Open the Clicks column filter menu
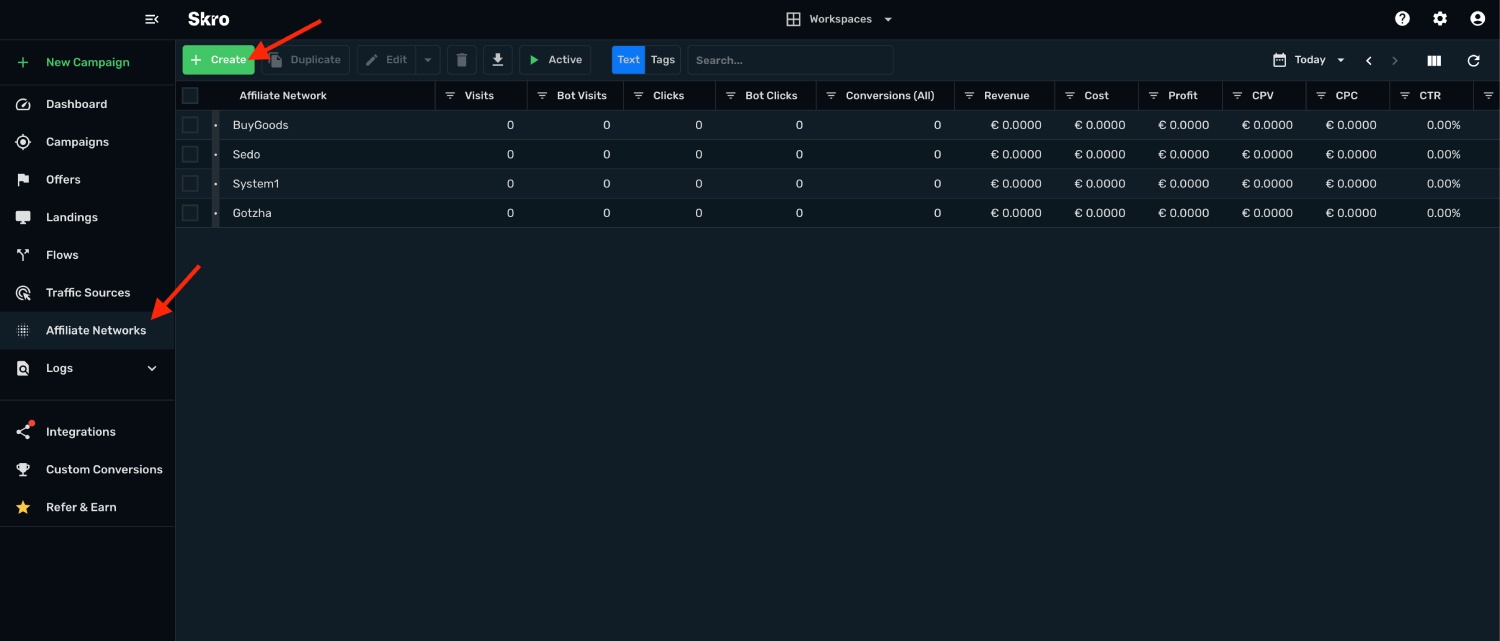Screen dimensions: 1500x641 pyautogui.click(x=638, y=96)
